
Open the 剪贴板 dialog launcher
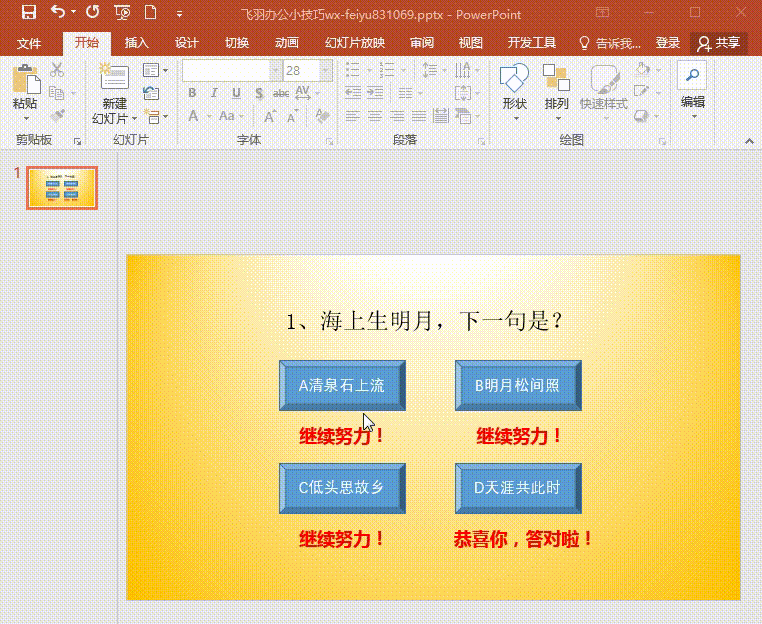[77, 141]
